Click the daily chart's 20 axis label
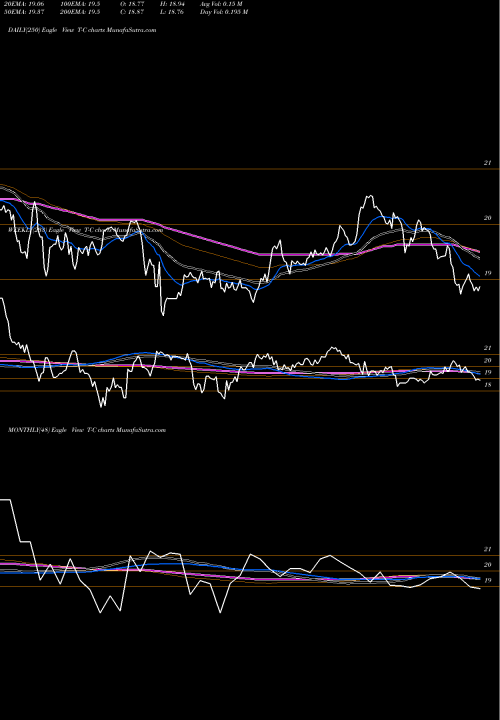 click(488, 218)
